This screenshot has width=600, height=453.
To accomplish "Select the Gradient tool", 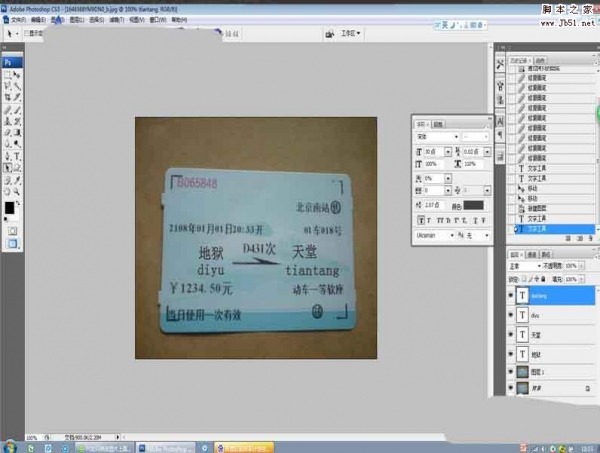I will (17, 133).
